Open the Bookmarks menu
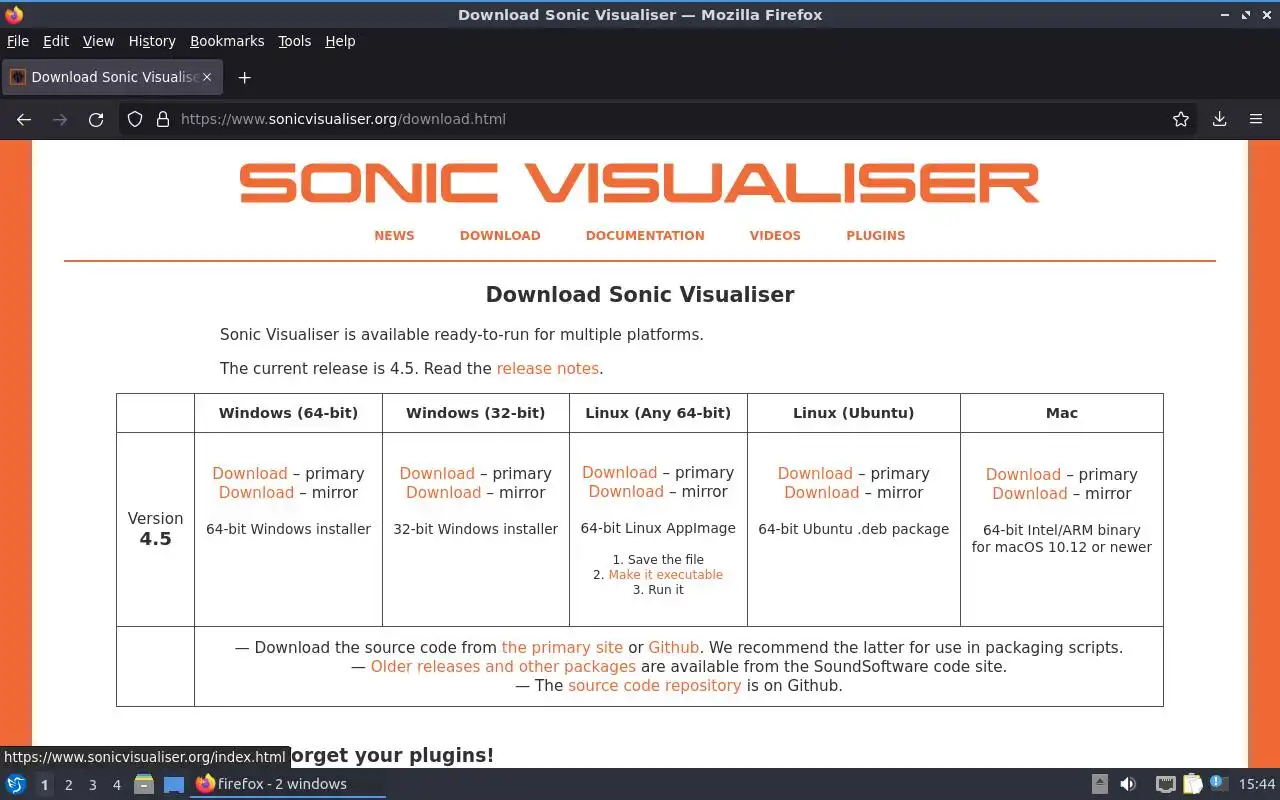The image size is (1280, 800). click(x=227, y=41)
